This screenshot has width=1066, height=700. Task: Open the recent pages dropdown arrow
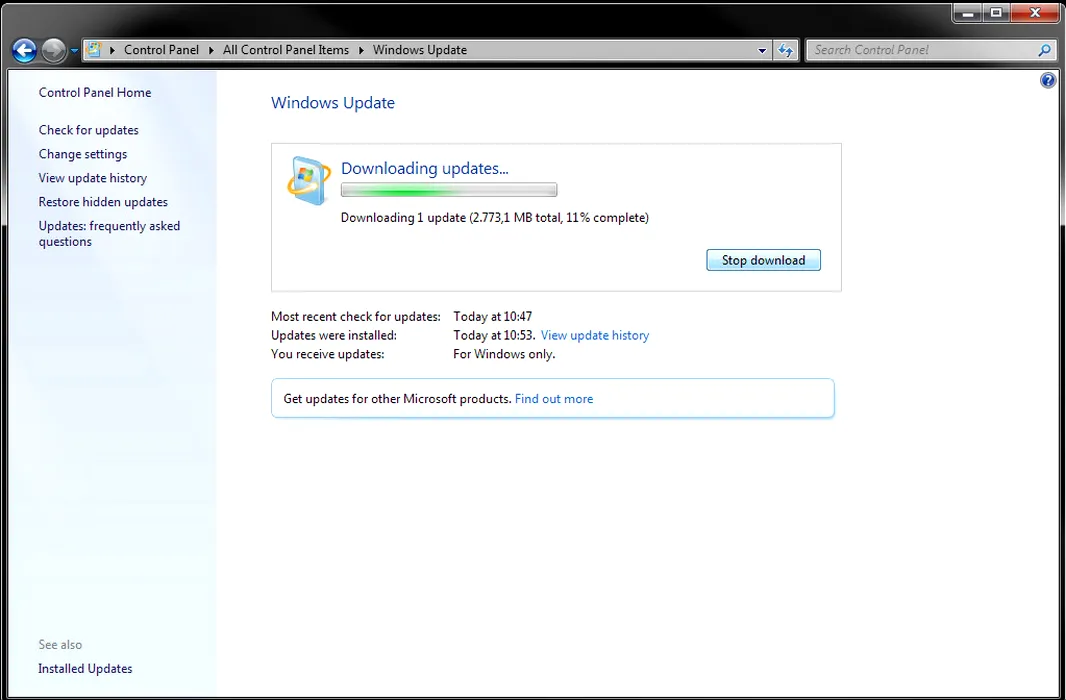point(74,51)
